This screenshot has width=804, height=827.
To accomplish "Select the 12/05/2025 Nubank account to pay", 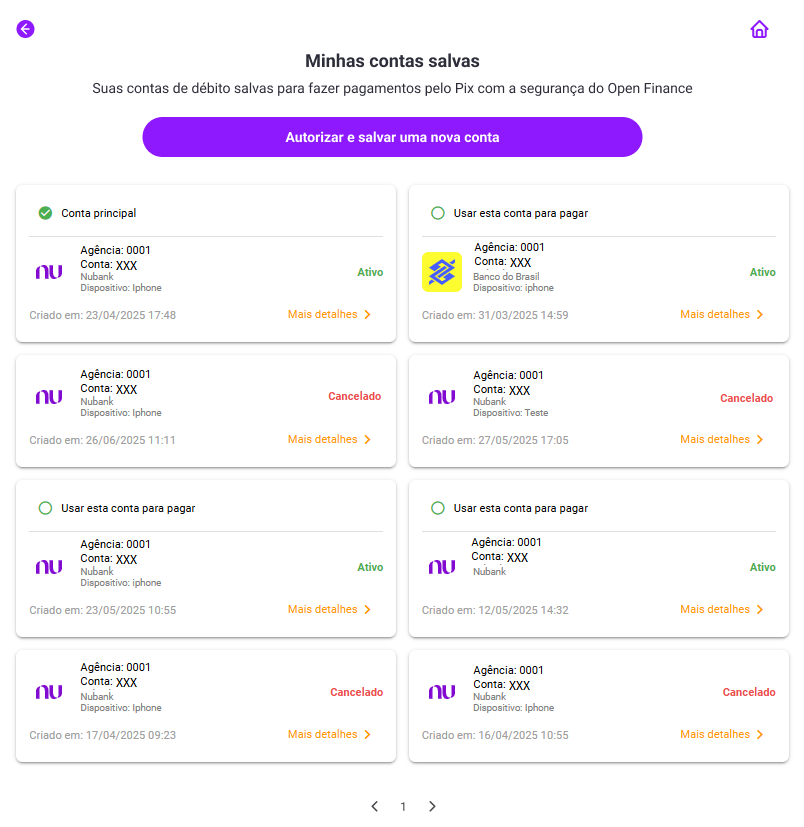I will pyautogui.click(x=438, y=508).
